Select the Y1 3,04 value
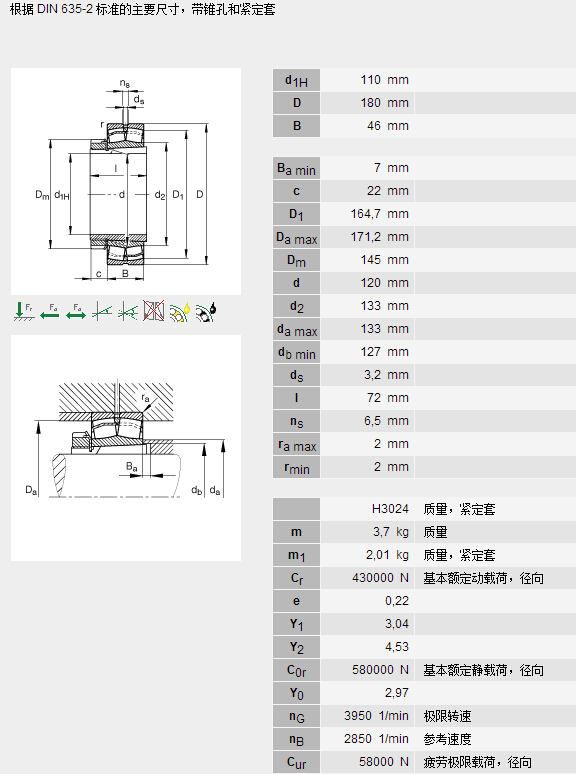The image size is (576, 774). click(397, 624)
